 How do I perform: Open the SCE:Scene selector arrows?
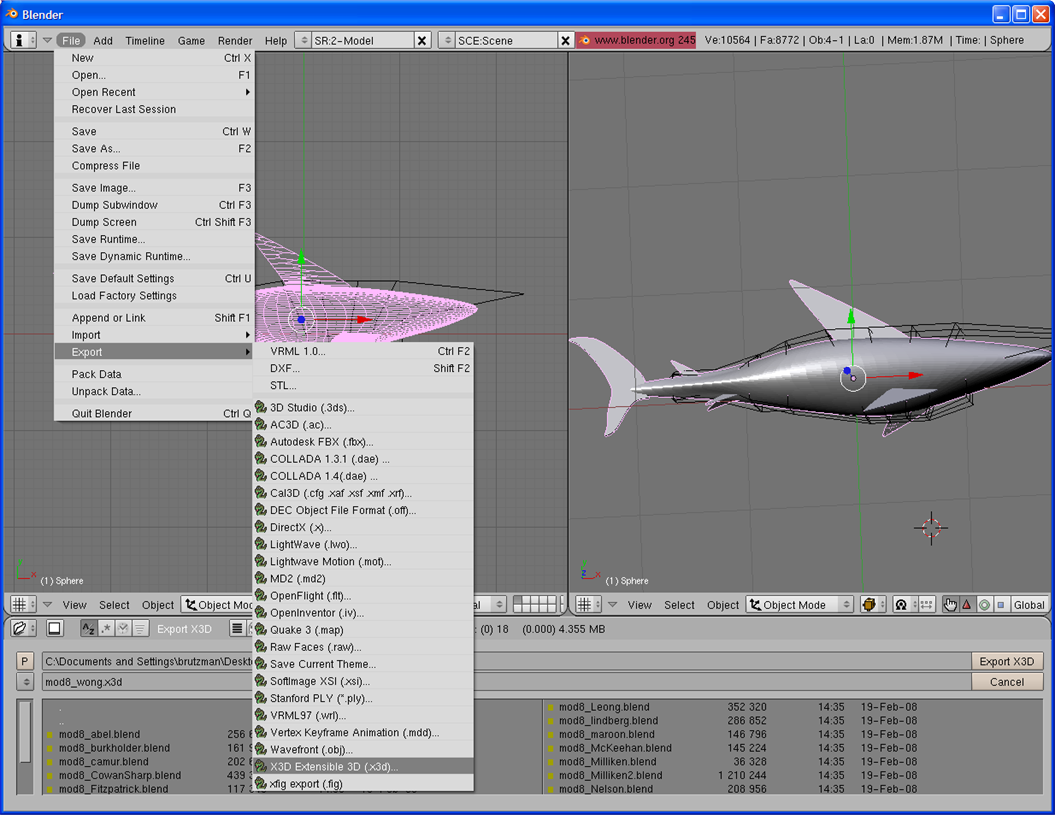pyautogui.click(x=447, y=40)
